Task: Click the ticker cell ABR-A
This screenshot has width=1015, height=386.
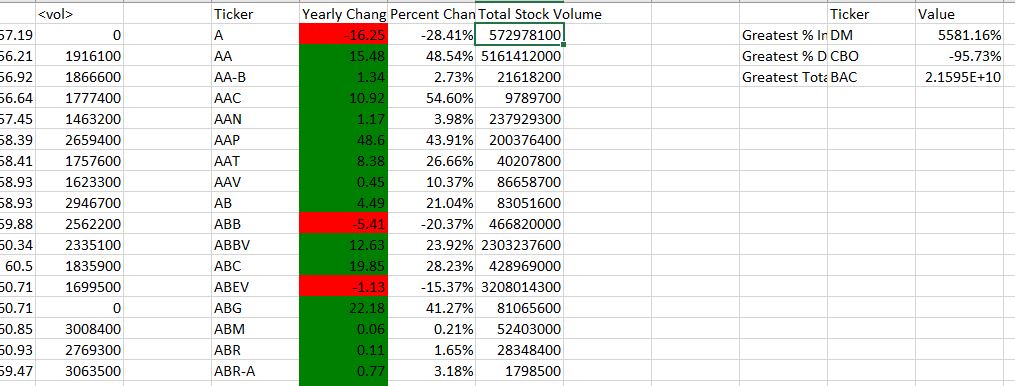Action: (256, 371)
